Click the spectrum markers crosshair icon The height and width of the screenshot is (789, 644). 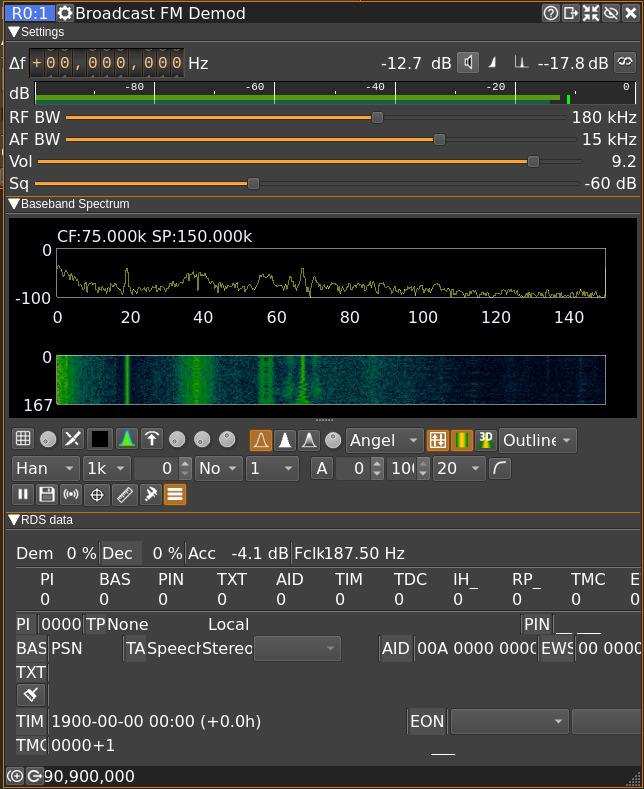(x=98, y=494)
